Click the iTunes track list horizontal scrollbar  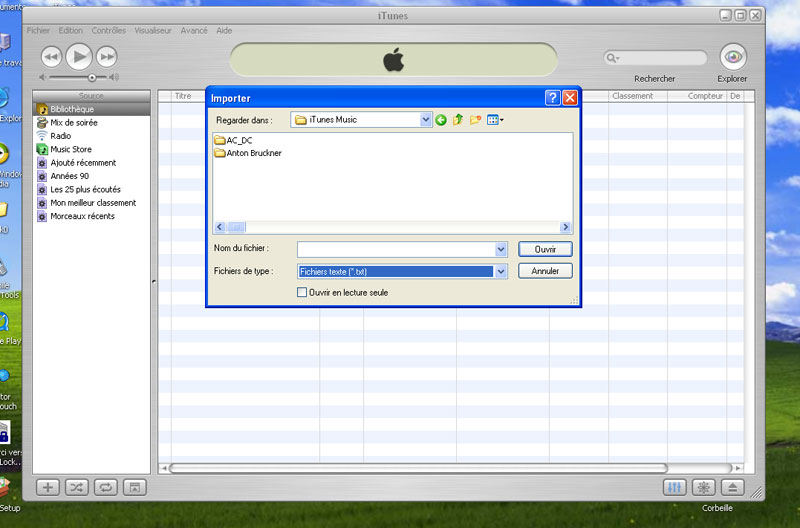[418, 468]
